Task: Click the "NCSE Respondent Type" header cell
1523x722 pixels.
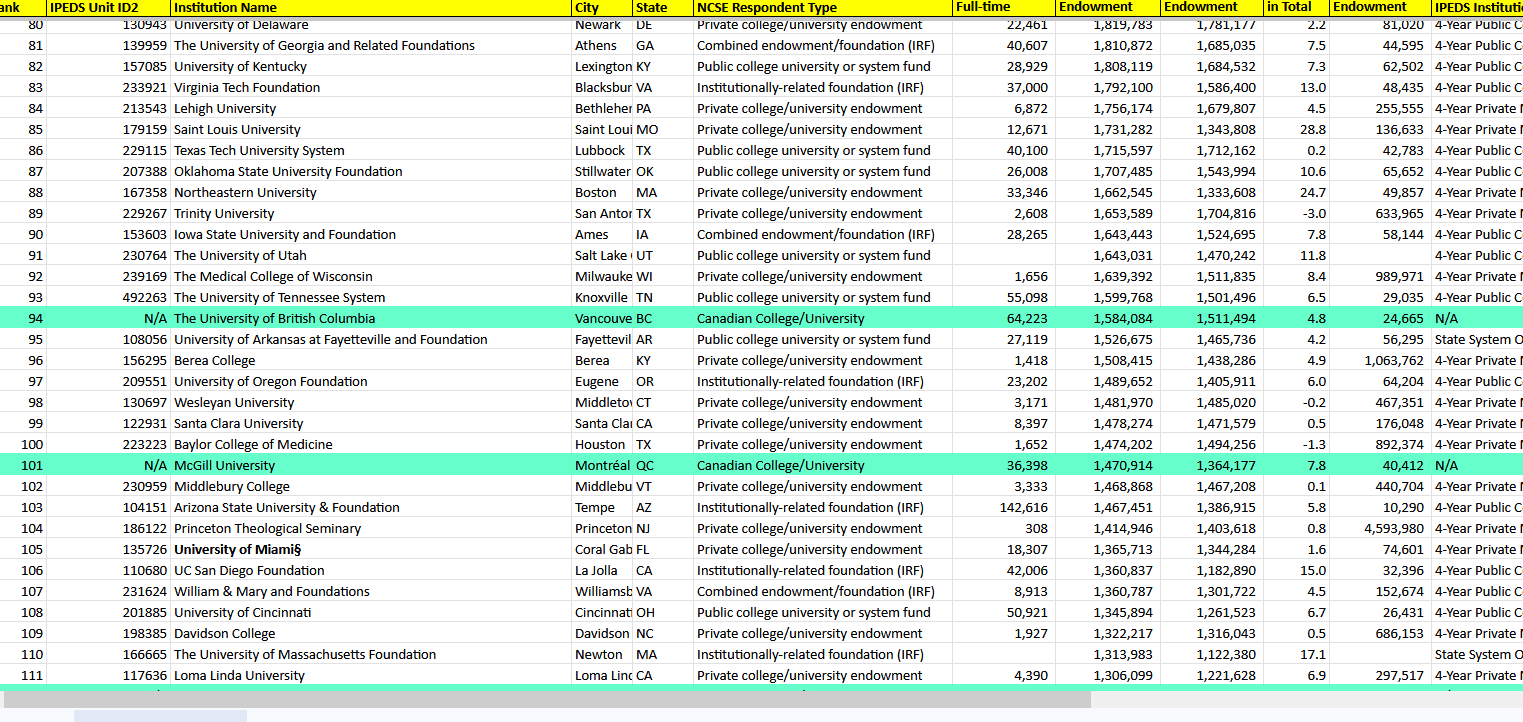Action: tap(823, 7)
